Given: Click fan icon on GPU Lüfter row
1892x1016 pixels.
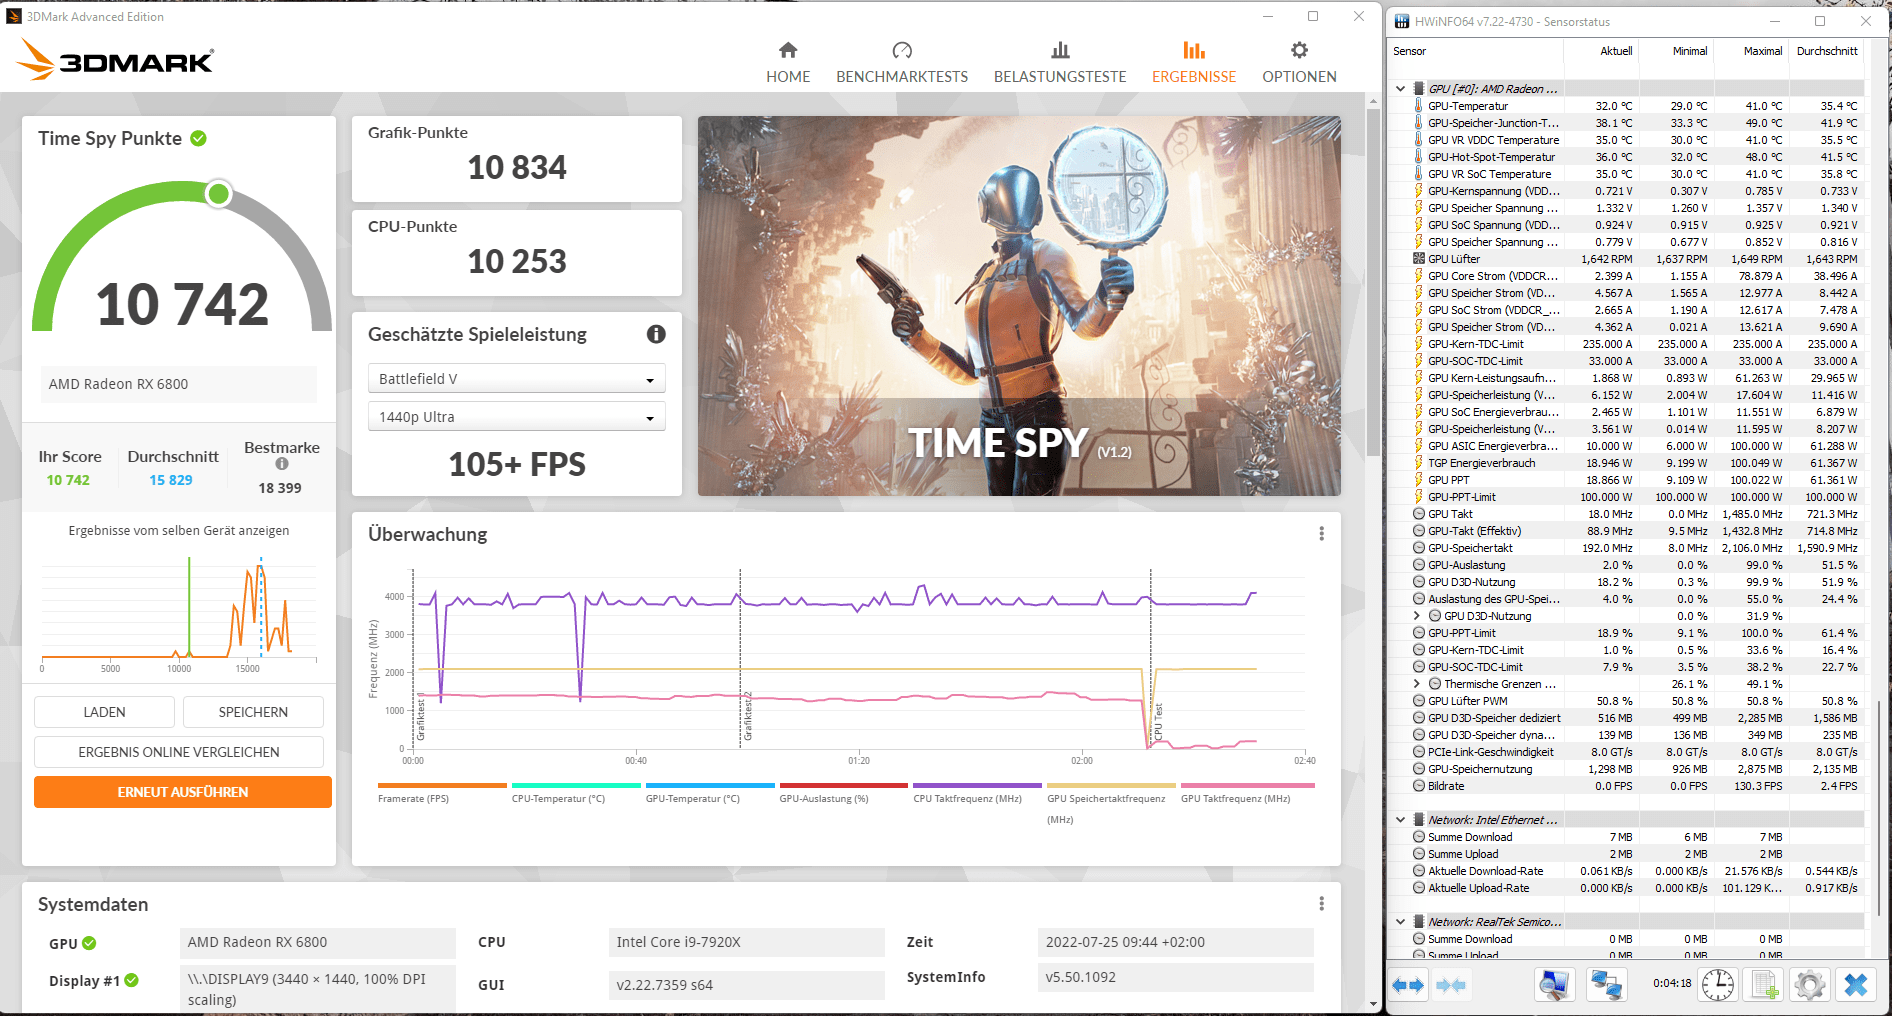Looking at the screenshot, I should (1418, 259).
